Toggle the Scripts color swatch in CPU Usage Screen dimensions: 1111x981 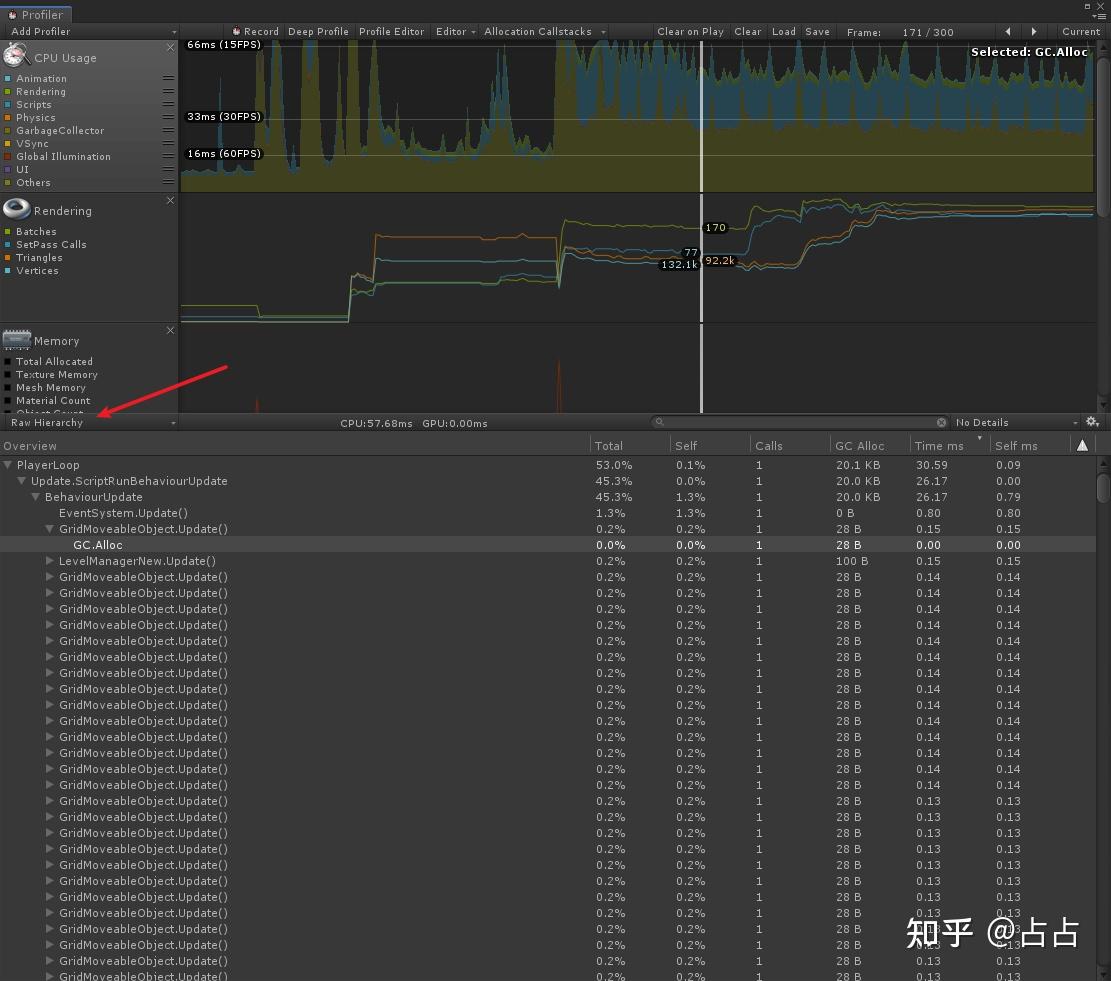pyautogui.click(x=8, y=105)
